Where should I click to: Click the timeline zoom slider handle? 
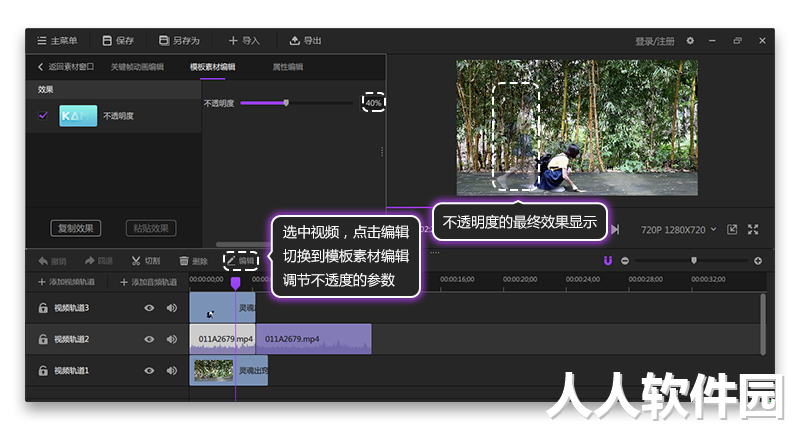tap(694, 261)
